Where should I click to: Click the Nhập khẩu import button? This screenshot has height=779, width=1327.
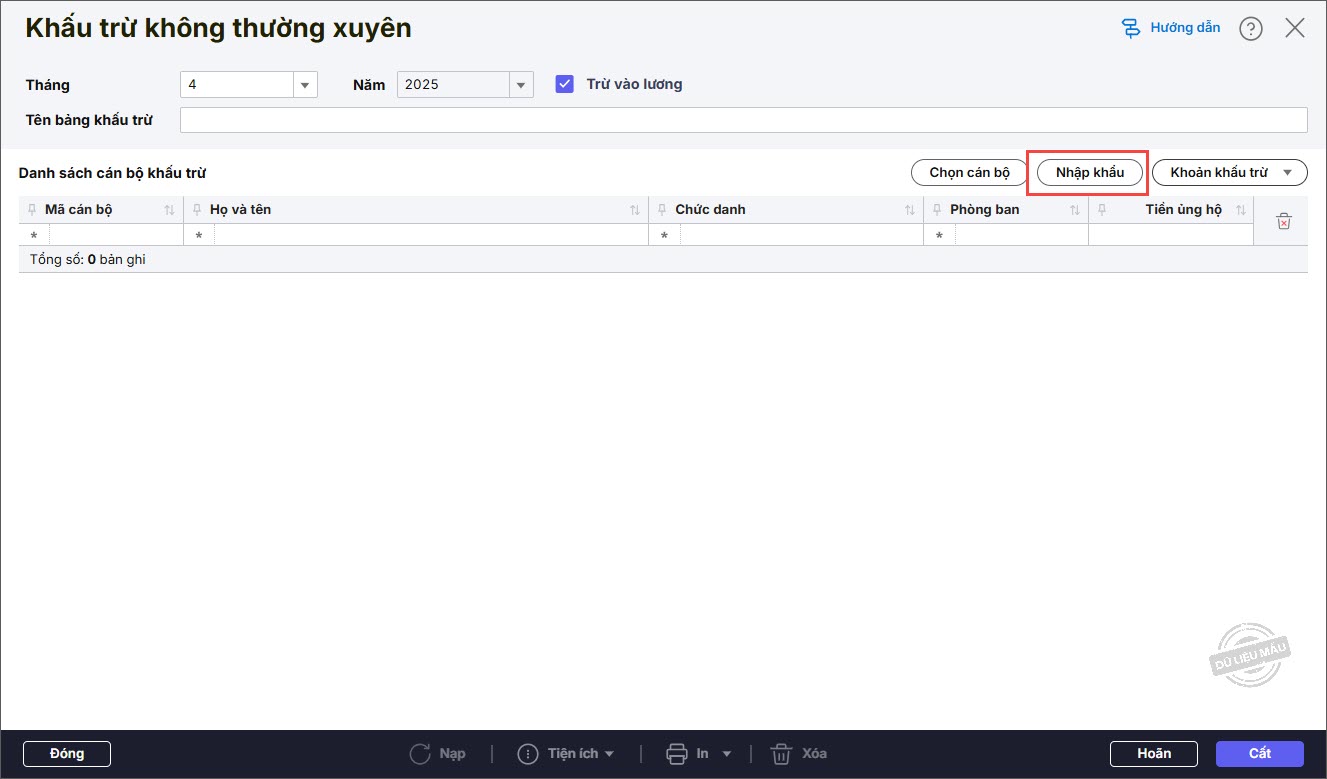tap(1089, 173)
